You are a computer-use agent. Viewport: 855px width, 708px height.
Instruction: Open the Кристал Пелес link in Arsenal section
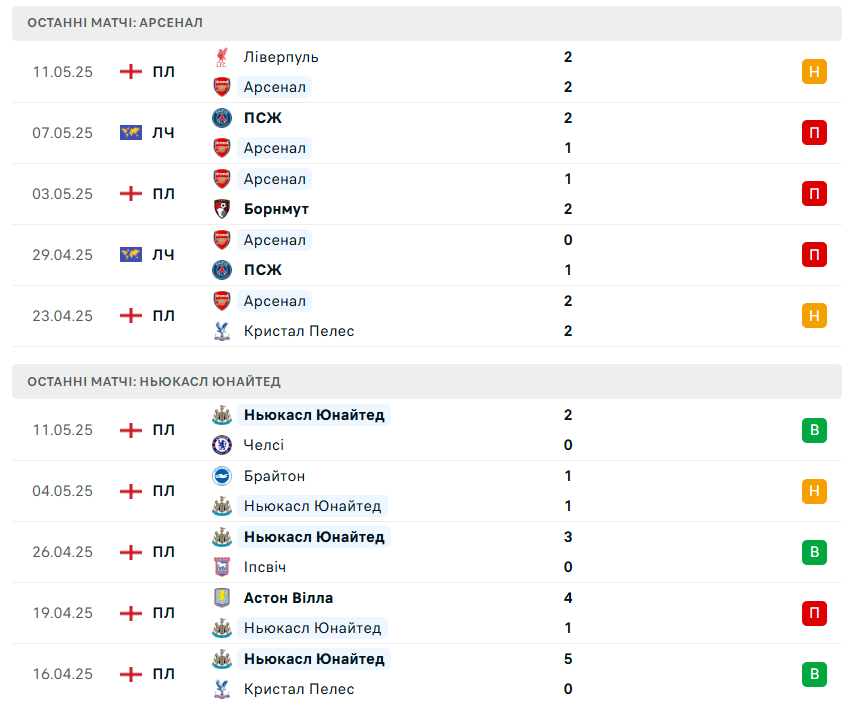tap(299, 331)
